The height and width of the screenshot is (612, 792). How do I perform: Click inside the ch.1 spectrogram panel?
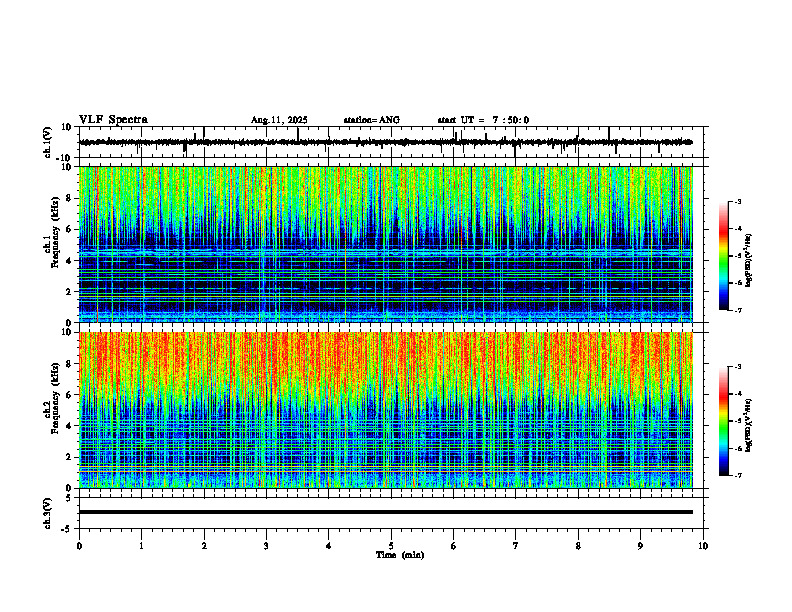(x=385, y=244)
